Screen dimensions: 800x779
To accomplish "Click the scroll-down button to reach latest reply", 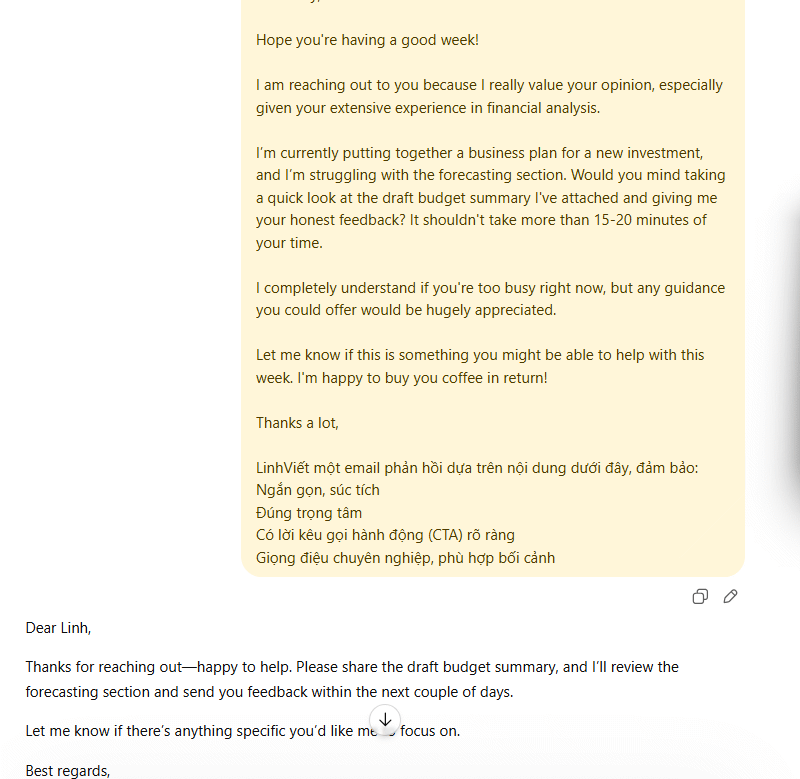I will tap(385, 720).
